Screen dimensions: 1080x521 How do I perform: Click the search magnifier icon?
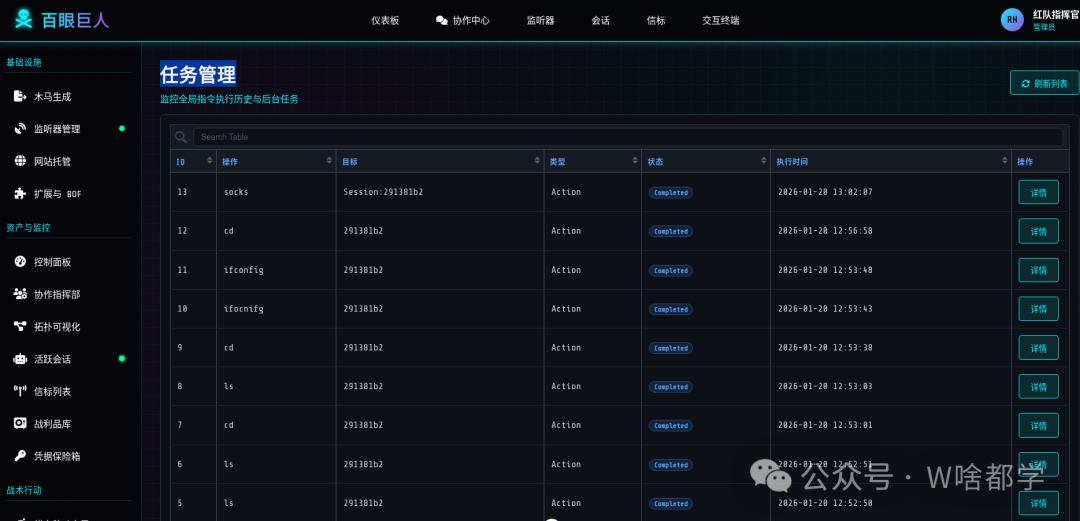click(x=181, y=137)
